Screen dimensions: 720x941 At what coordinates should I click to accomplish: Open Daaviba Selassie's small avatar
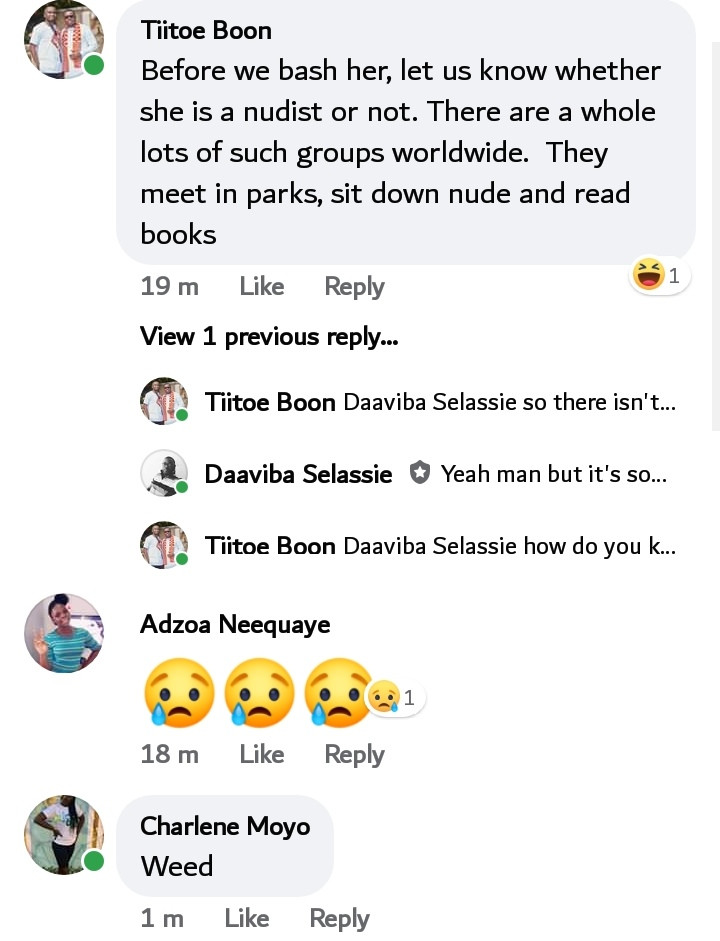[164, 473]
